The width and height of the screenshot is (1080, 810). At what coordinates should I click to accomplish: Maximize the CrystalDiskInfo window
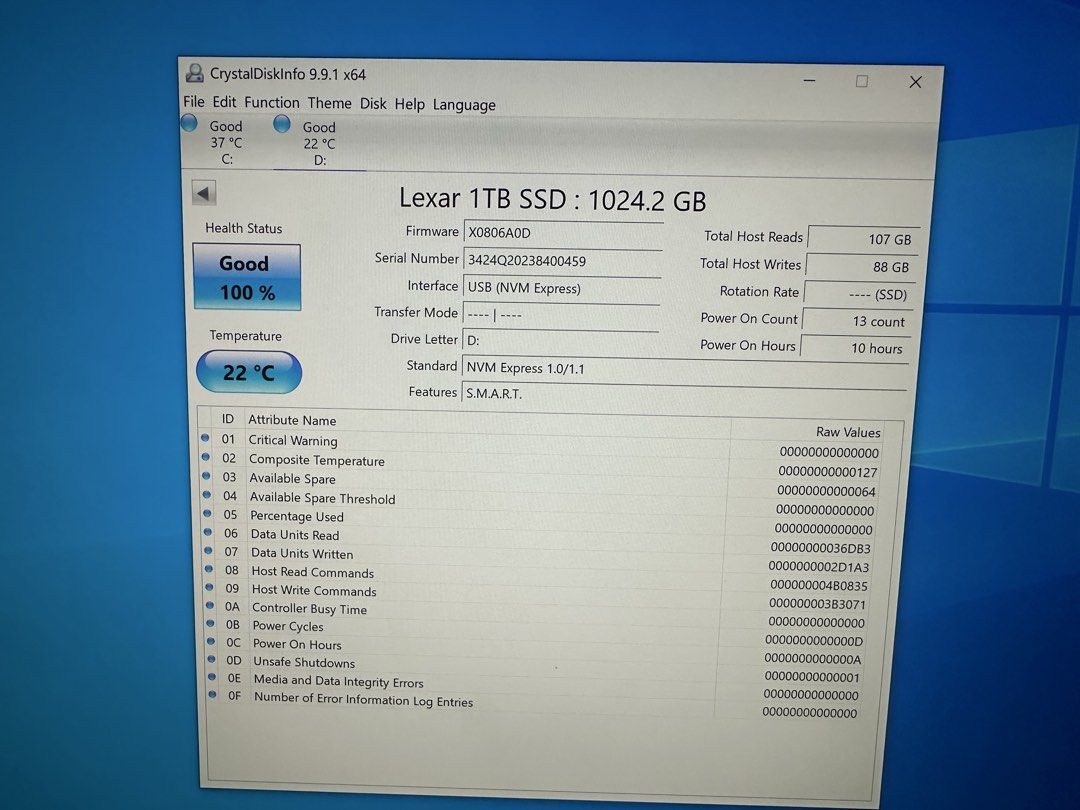coord(862,81)
